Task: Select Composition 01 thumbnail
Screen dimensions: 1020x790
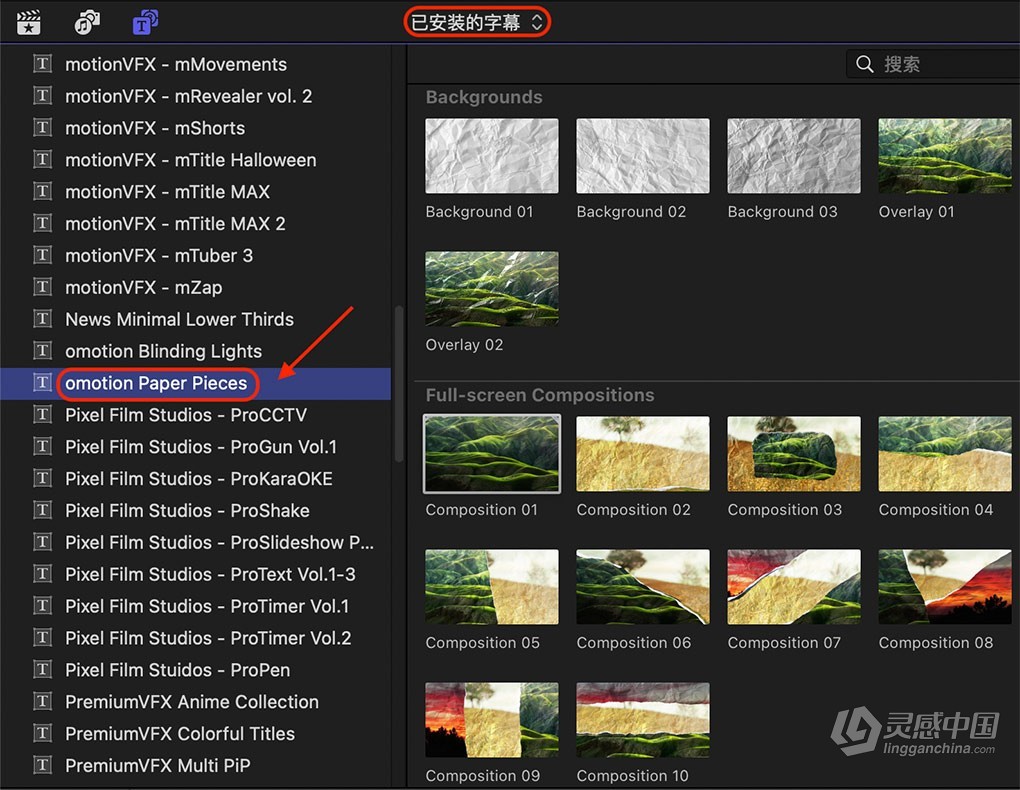Action: tap(492, 454)
